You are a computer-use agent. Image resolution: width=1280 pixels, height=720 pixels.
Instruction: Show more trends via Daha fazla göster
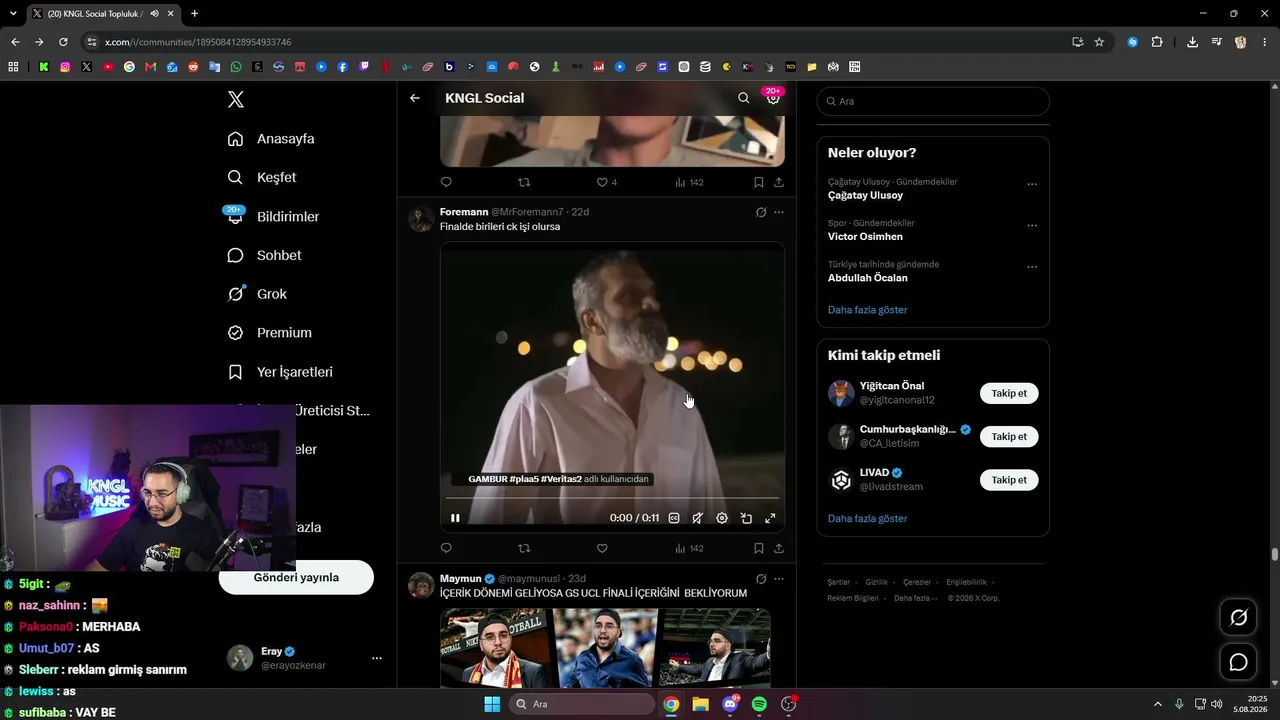pos(867,310)
